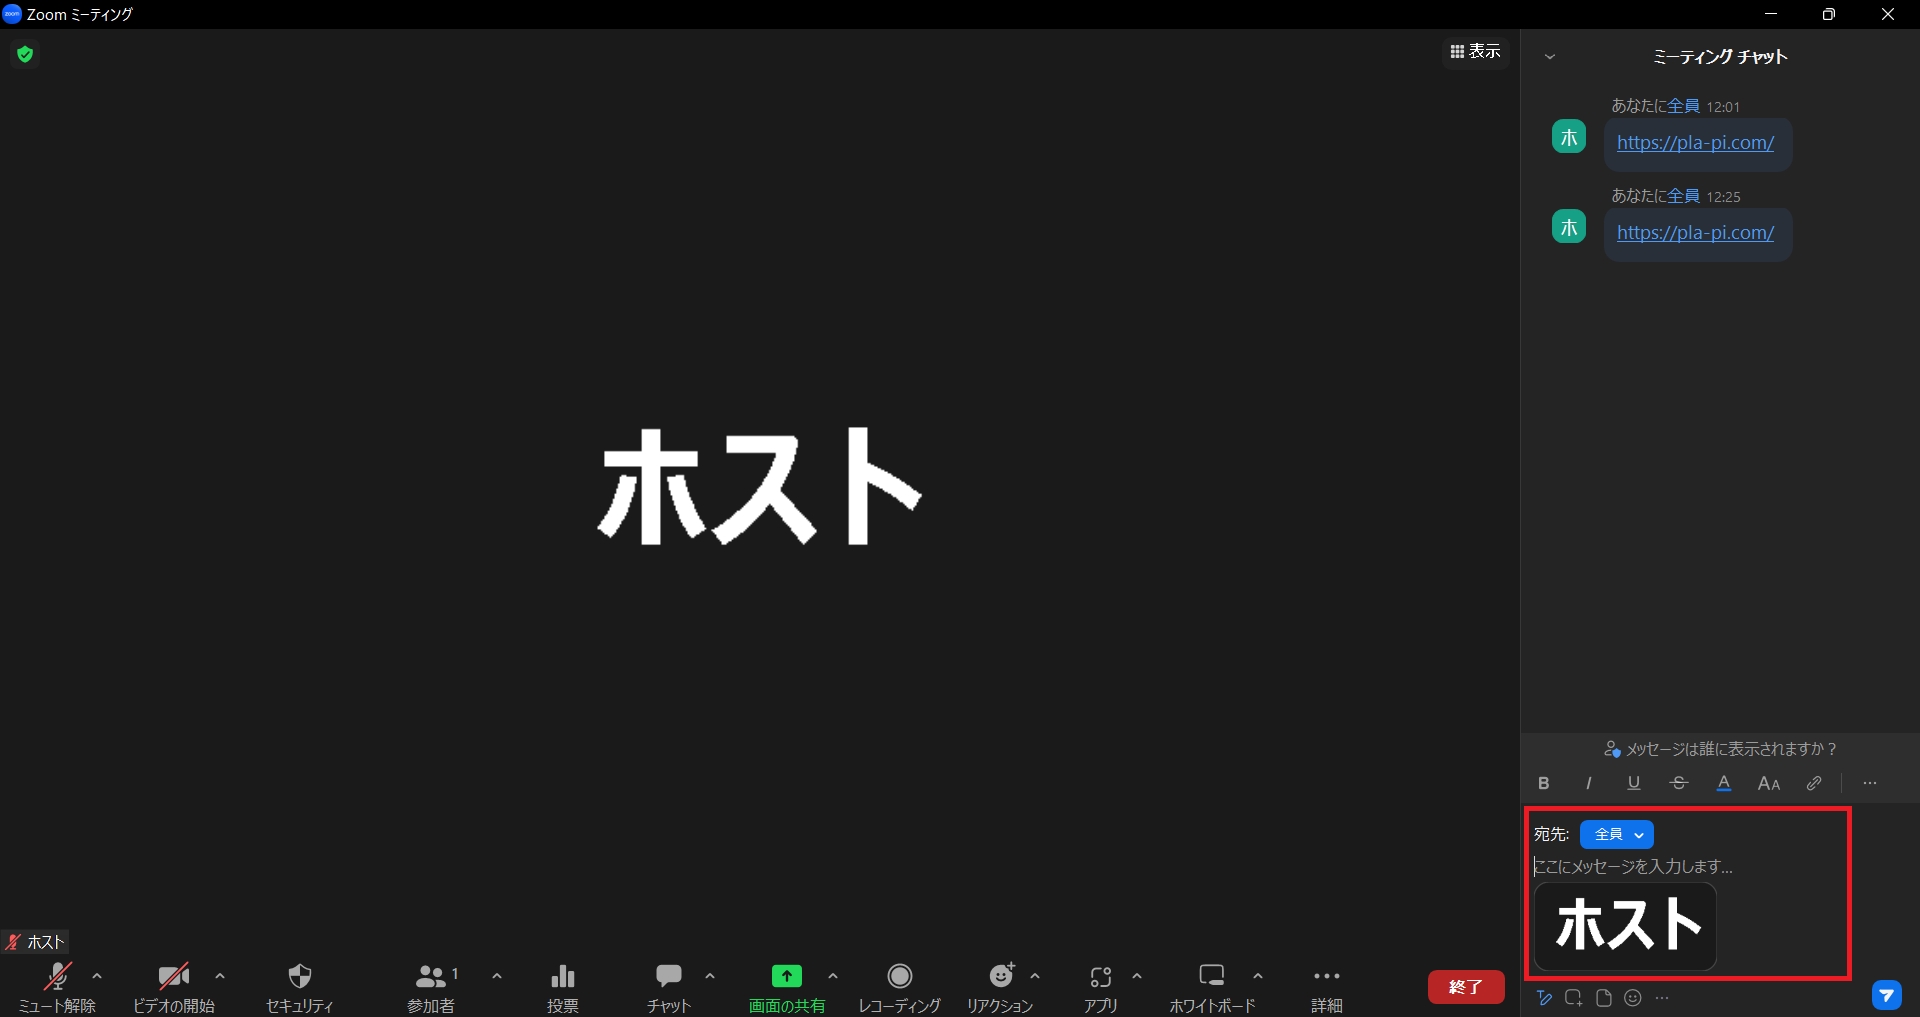Screen dimensions: 1920x1017
Task: Send the chat message with blue arrow
Action: [1886, 995]
